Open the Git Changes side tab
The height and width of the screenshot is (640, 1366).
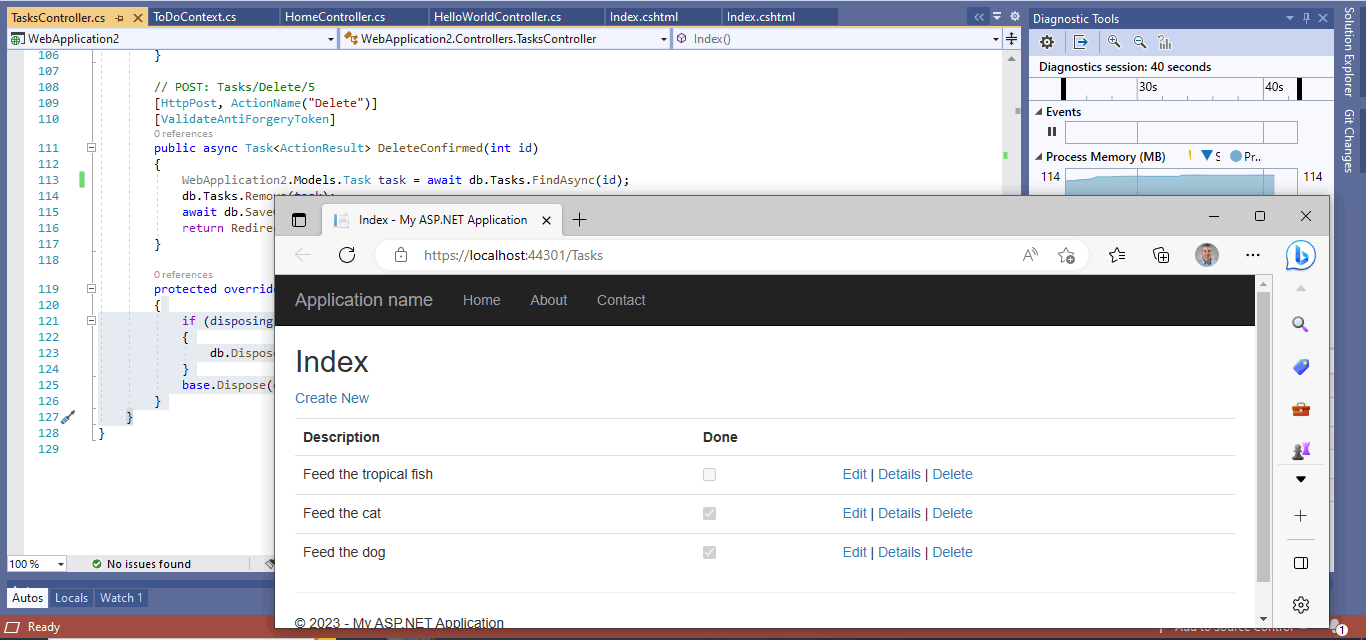point(1348,141)
